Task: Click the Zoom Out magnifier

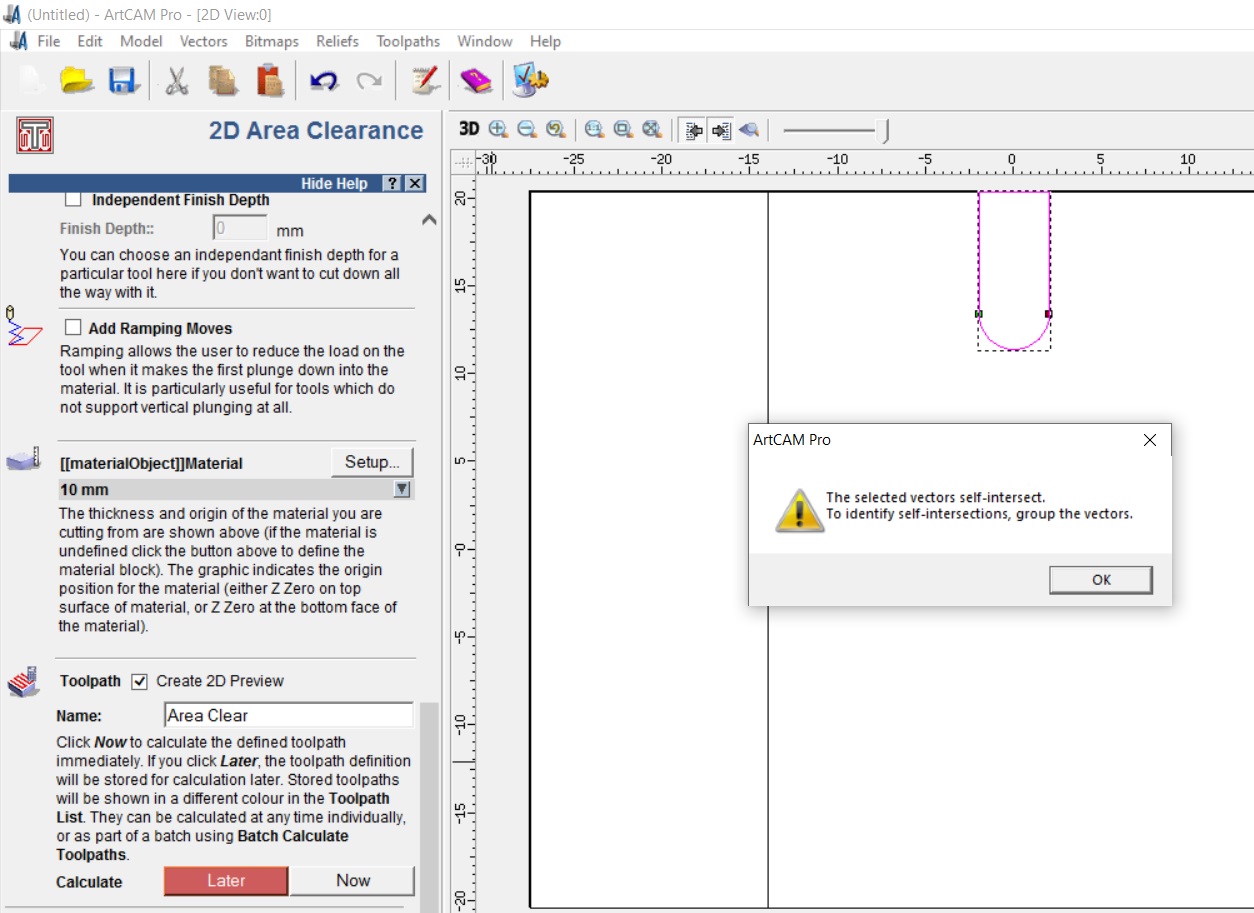Action: pyautogui.click(x=527, y=129)
